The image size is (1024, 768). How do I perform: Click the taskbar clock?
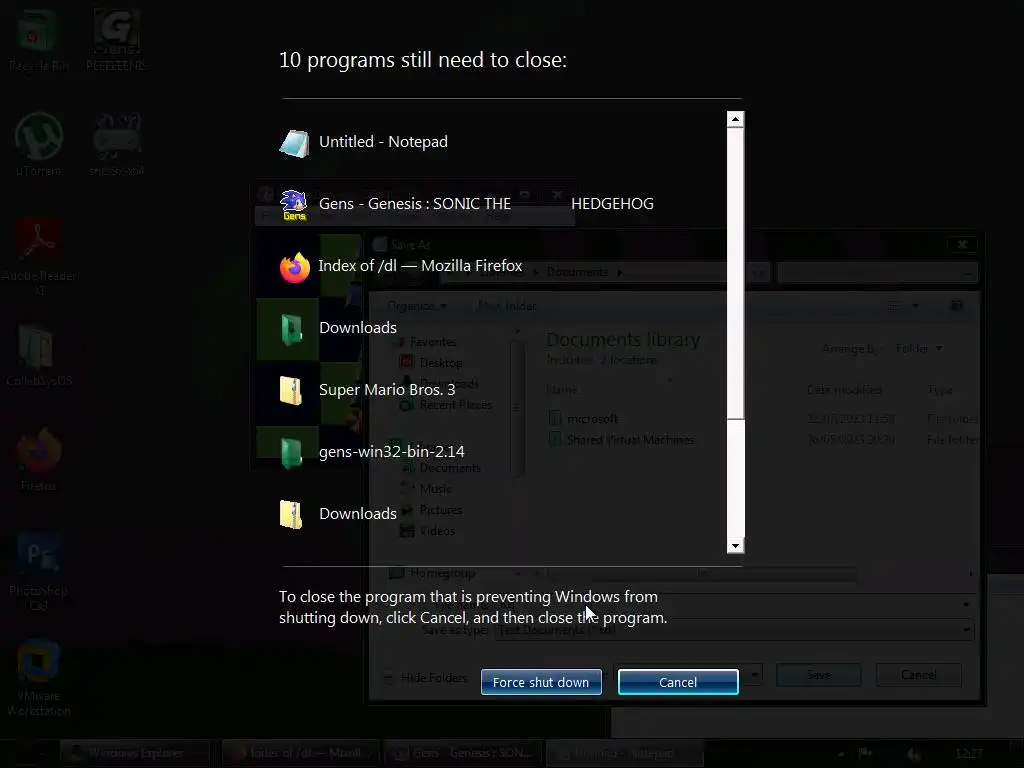968,754
